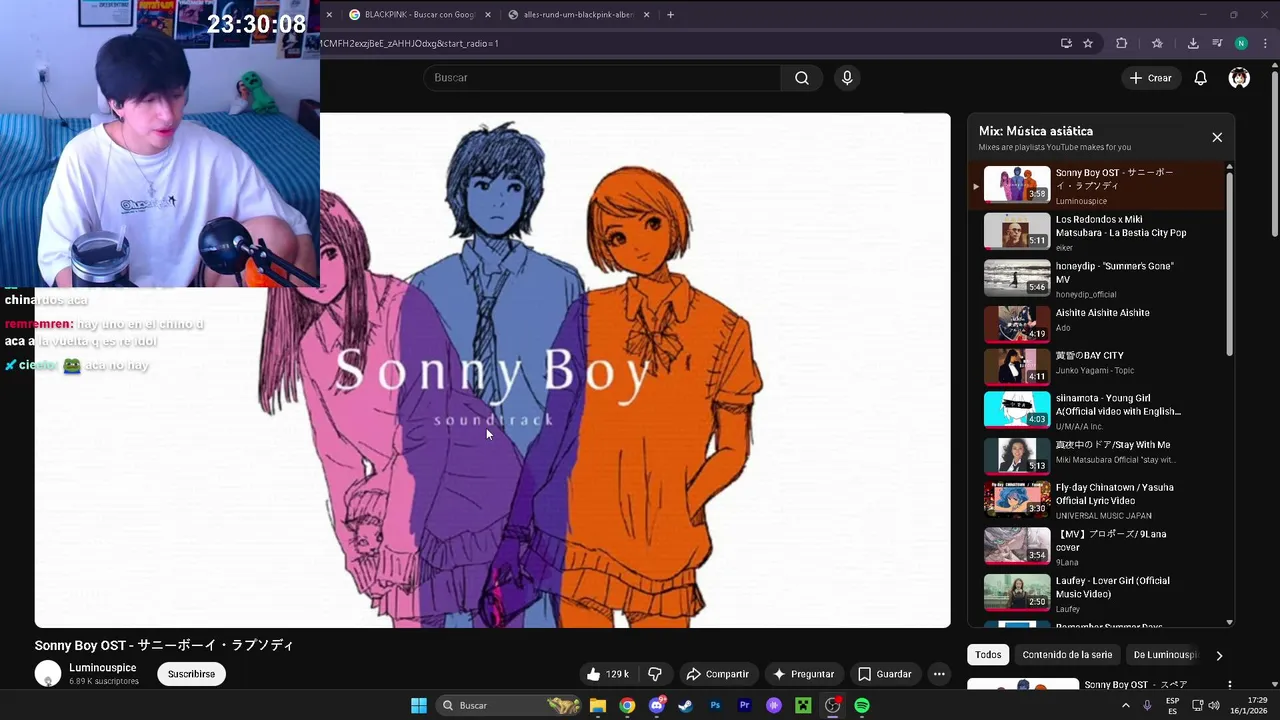Play 黄昏のBAY CITY by Junko Yagami
Screen dimensions: 1280x720
tap(1096, 367)
